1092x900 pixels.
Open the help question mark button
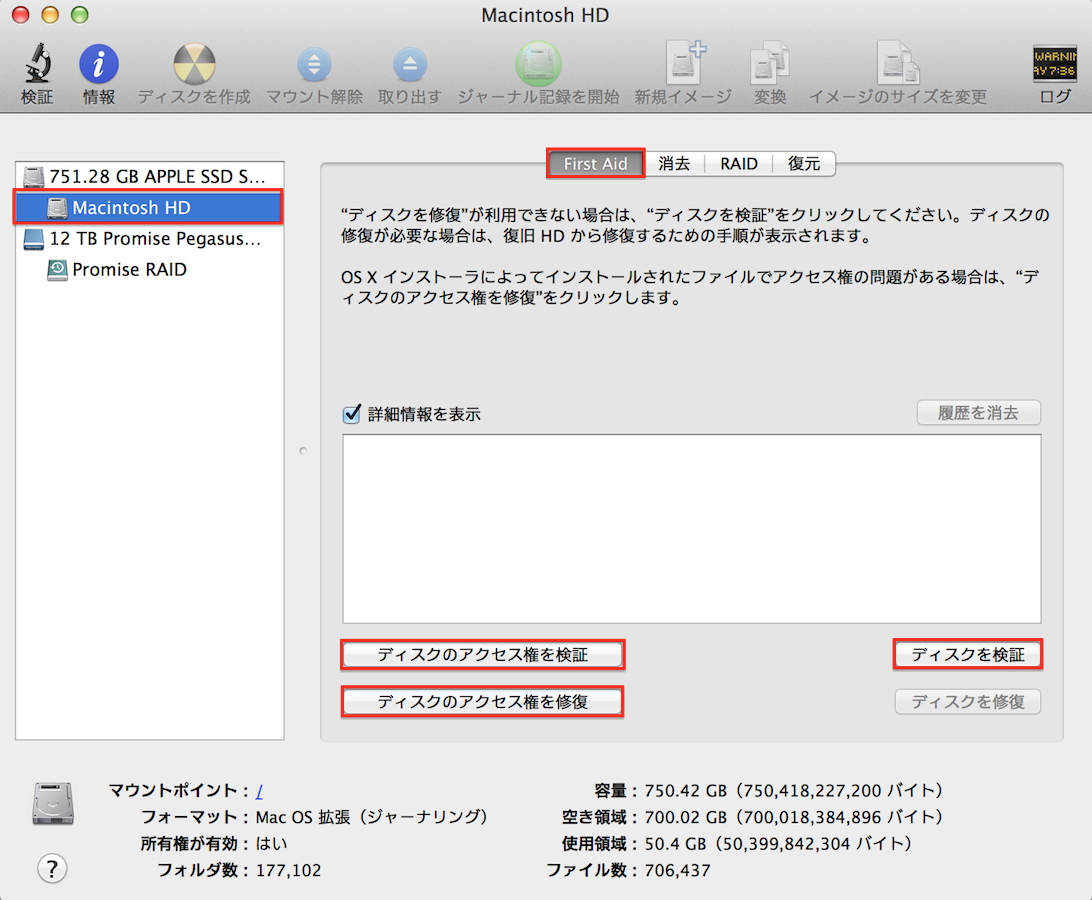coord(52,869)
